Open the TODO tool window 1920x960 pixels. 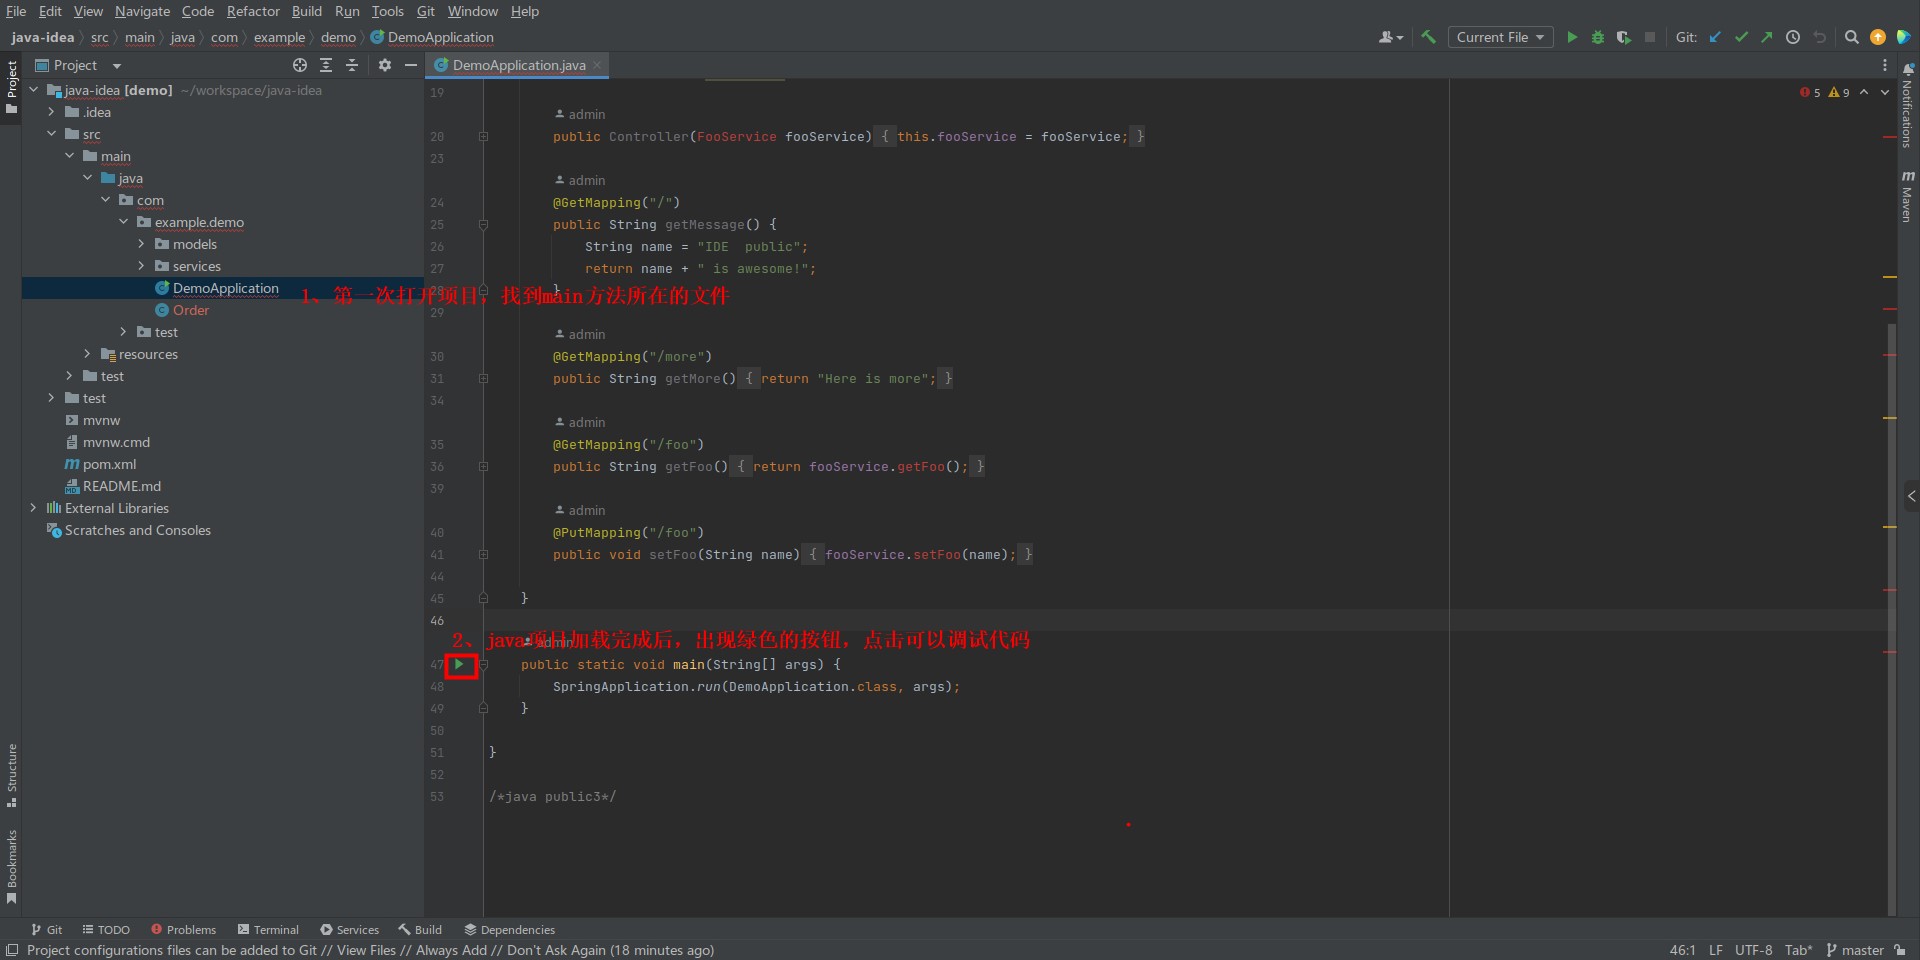point(106,929)
